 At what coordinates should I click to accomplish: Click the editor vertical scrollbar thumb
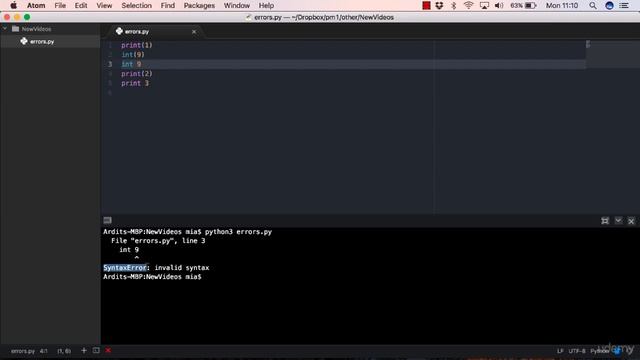tap(588, 44)
